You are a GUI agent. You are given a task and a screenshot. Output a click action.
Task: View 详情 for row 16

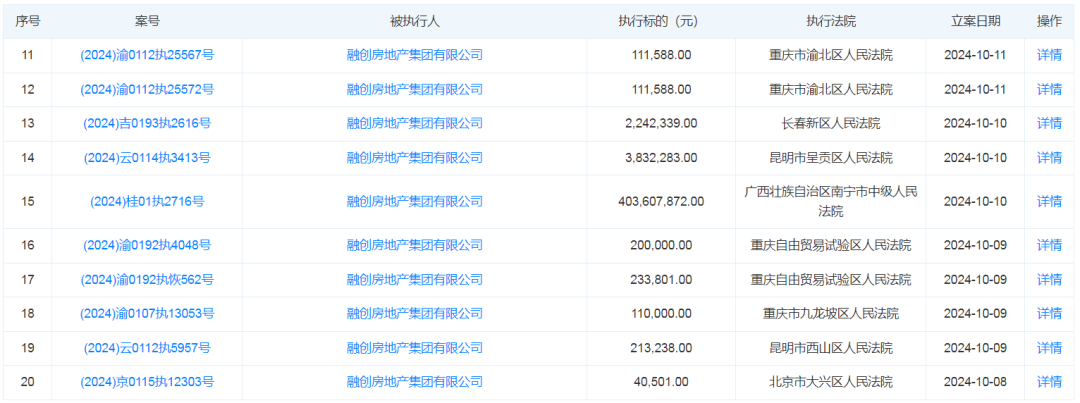[x=1049, y=245]
